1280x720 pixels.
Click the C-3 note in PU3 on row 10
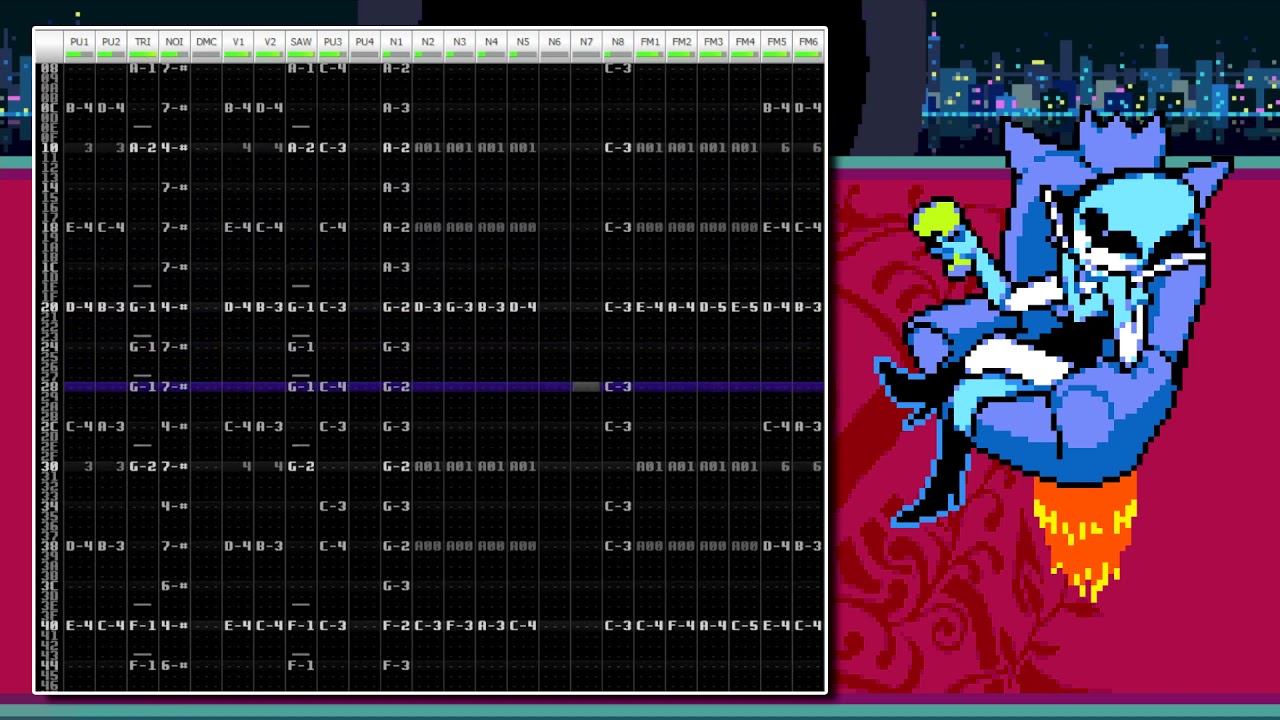[x=333, y=147]
